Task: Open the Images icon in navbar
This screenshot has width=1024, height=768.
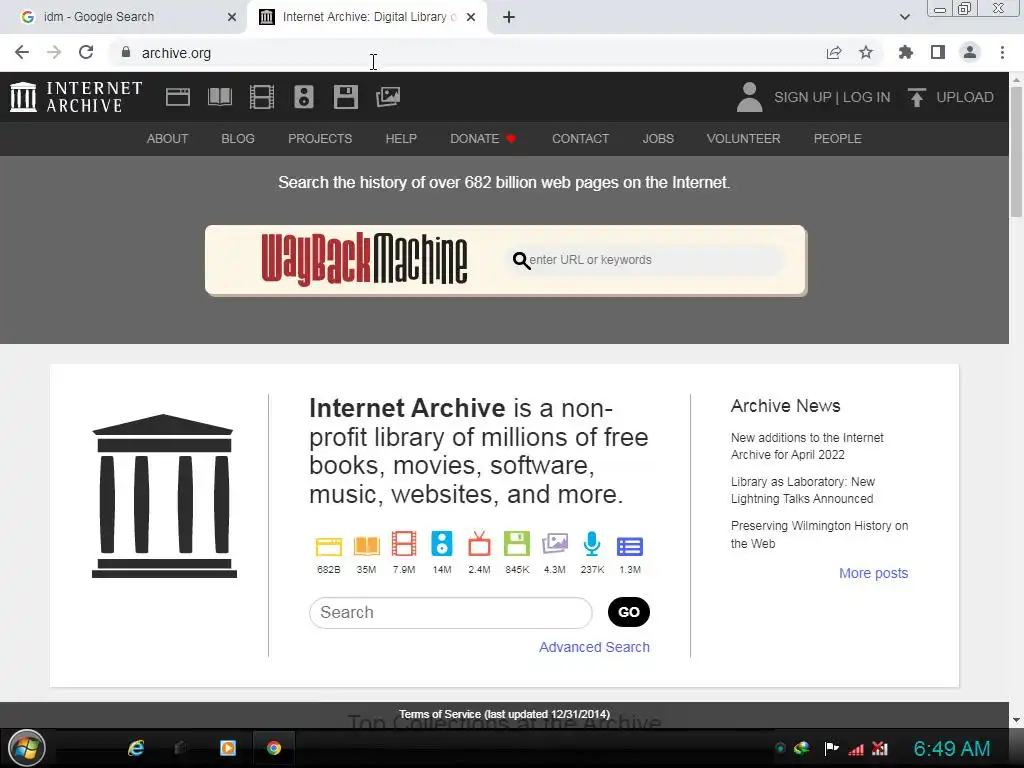Action: click(x=388, y=97)
